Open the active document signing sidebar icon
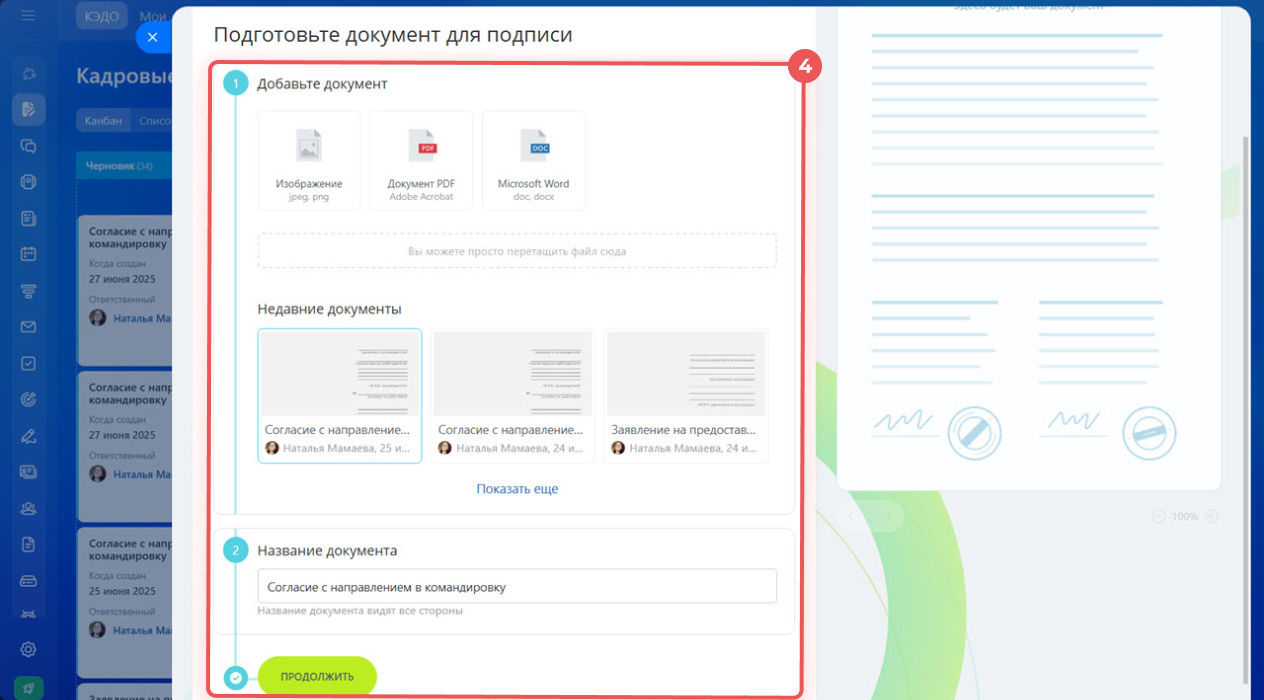1264x700 pixels. click(x=28, y=109)
